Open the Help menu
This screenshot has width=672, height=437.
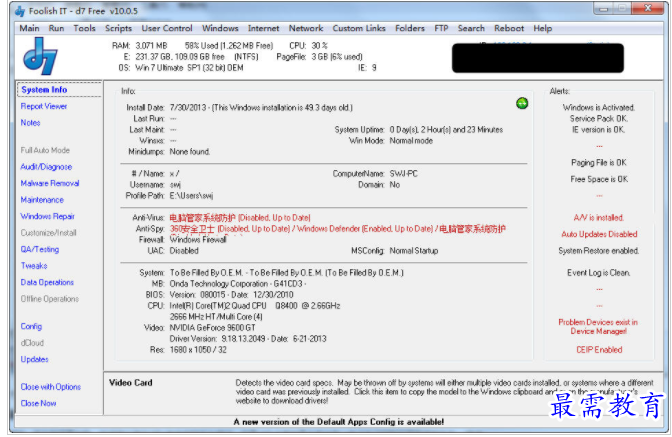[543, 28]
